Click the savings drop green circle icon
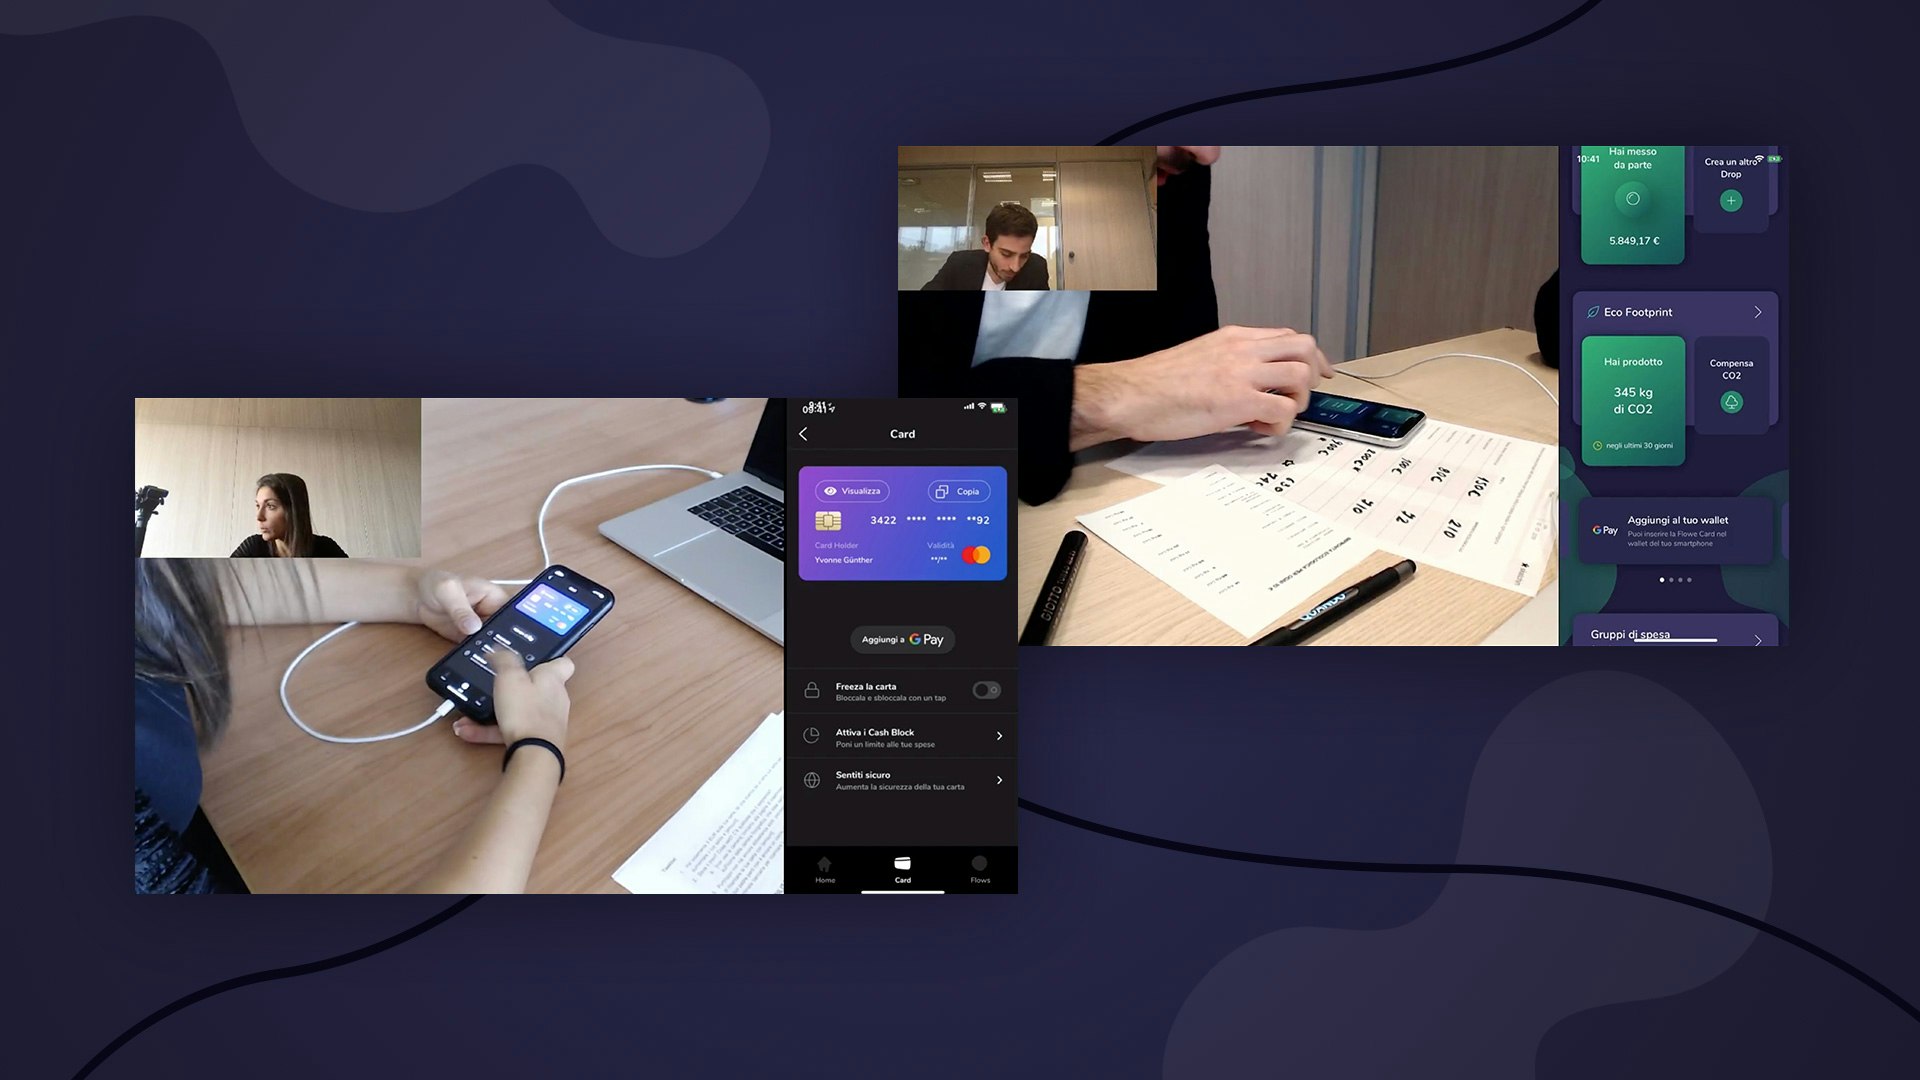The width and height of the screenshot is (1920, 1080). click(x=1634, y=198)
